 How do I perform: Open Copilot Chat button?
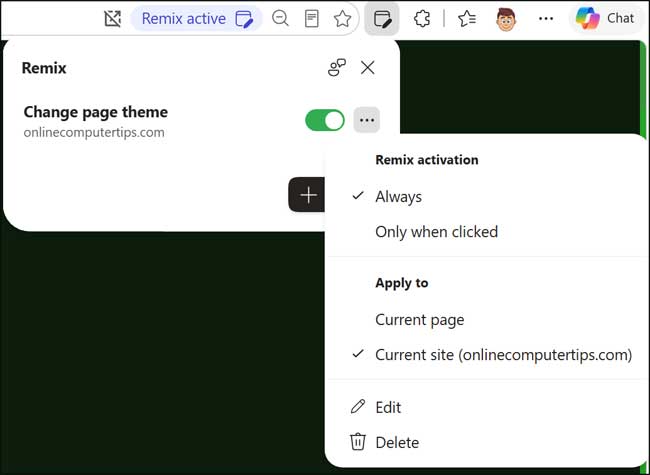tap(605, 18)
